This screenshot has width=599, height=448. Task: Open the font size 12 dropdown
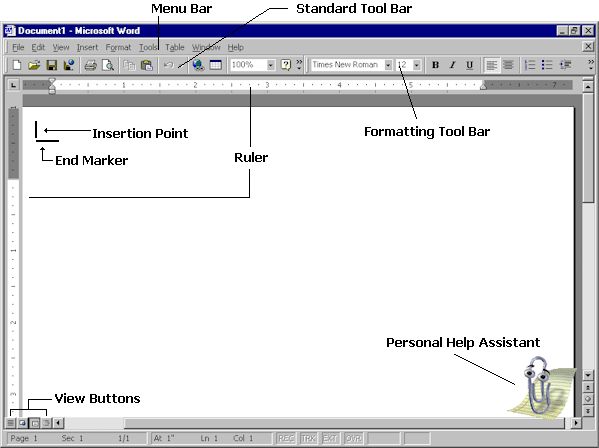pyautogui.click(x=417, y=65)
